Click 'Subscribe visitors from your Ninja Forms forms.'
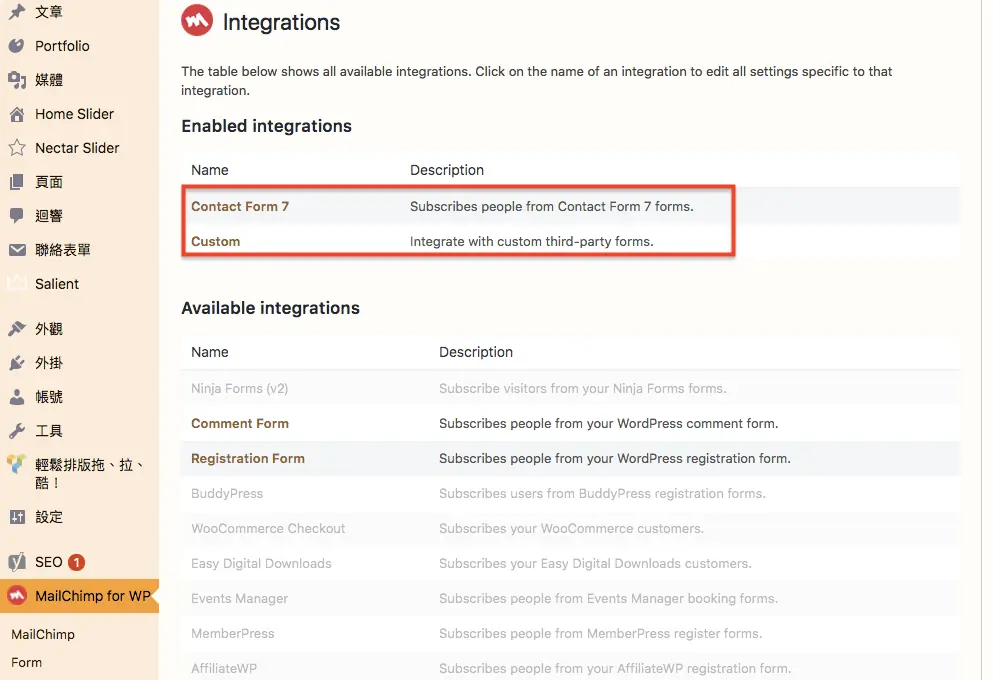The image size is (993, 680). [583, 389]
